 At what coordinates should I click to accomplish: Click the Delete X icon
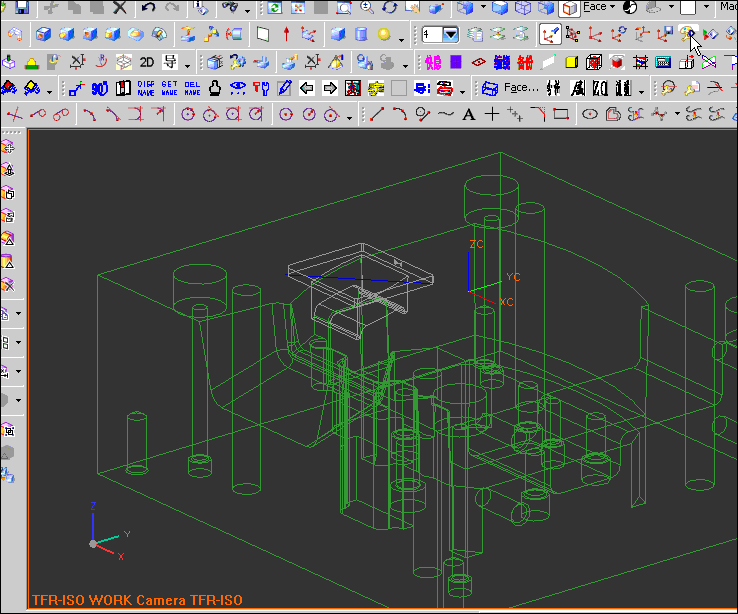tap(120, 8)
